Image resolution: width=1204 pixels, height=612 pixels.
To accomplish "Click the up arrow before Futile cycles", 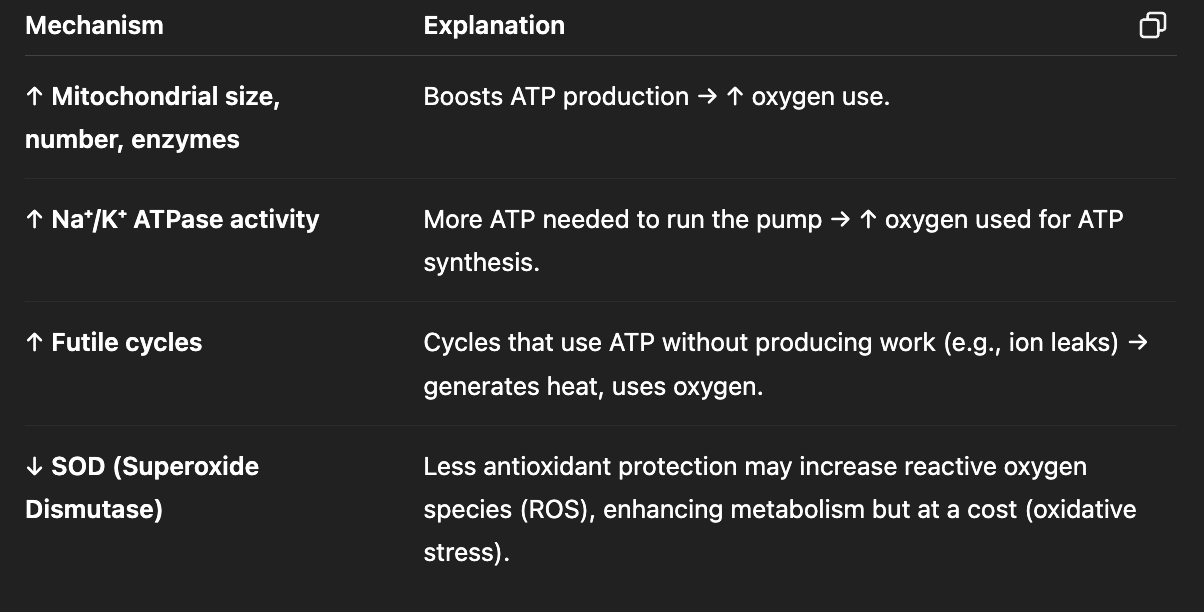I will pos(34,343).
